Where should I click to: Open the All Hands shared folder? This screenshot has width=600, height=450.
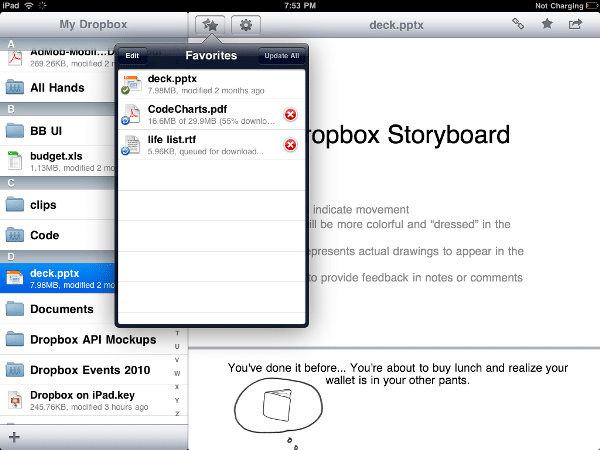click(57, 87)
